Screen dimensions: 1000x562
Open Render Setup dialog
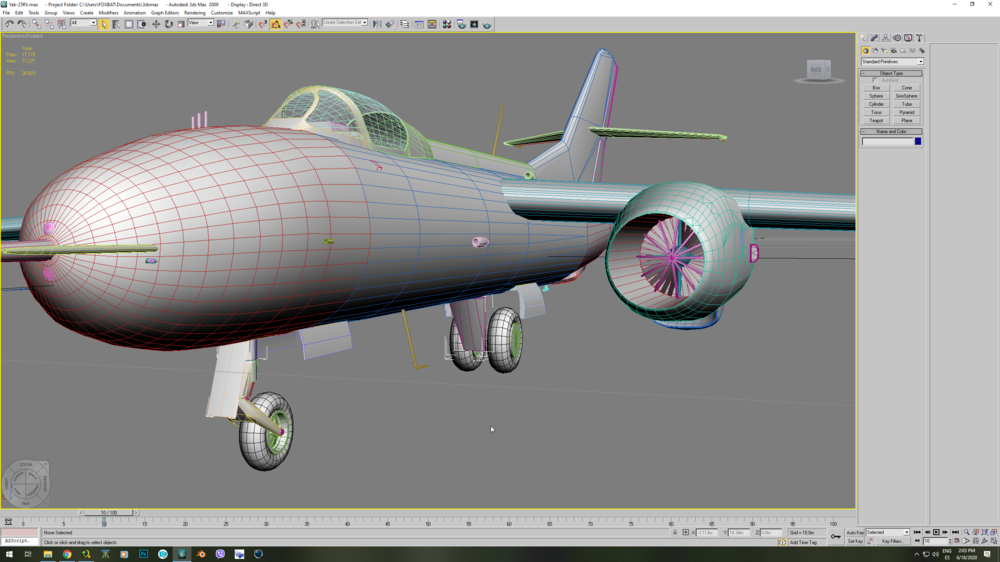click(x=461, y=24)
